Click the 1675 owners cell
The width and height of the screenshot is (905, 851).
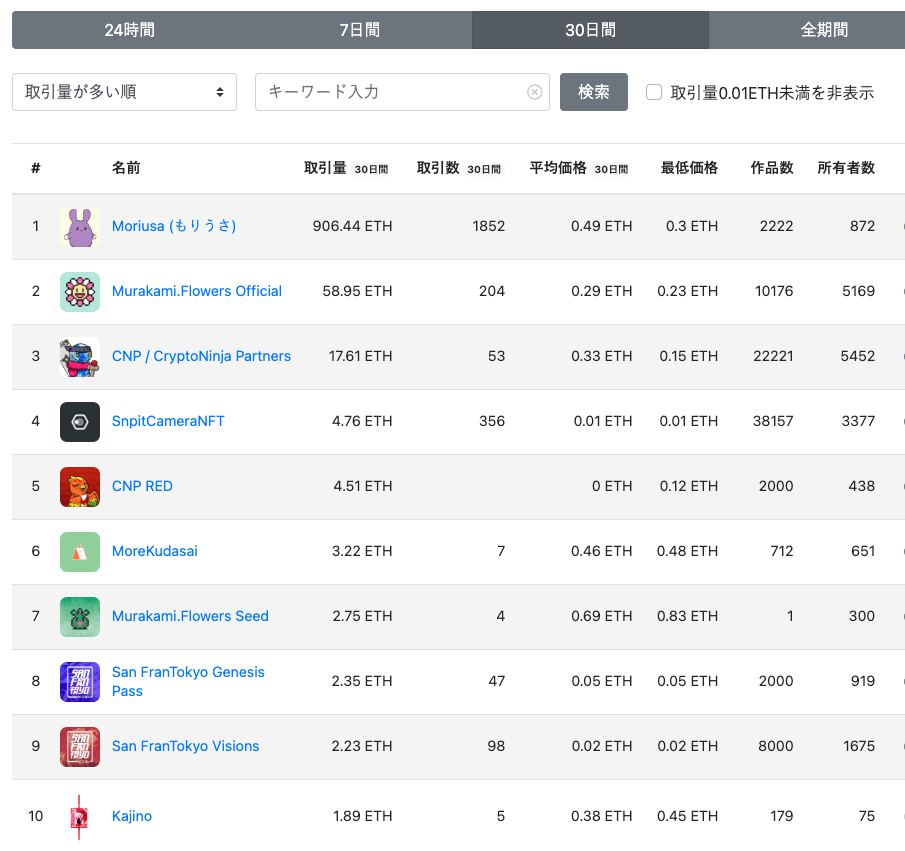point(859,746)
